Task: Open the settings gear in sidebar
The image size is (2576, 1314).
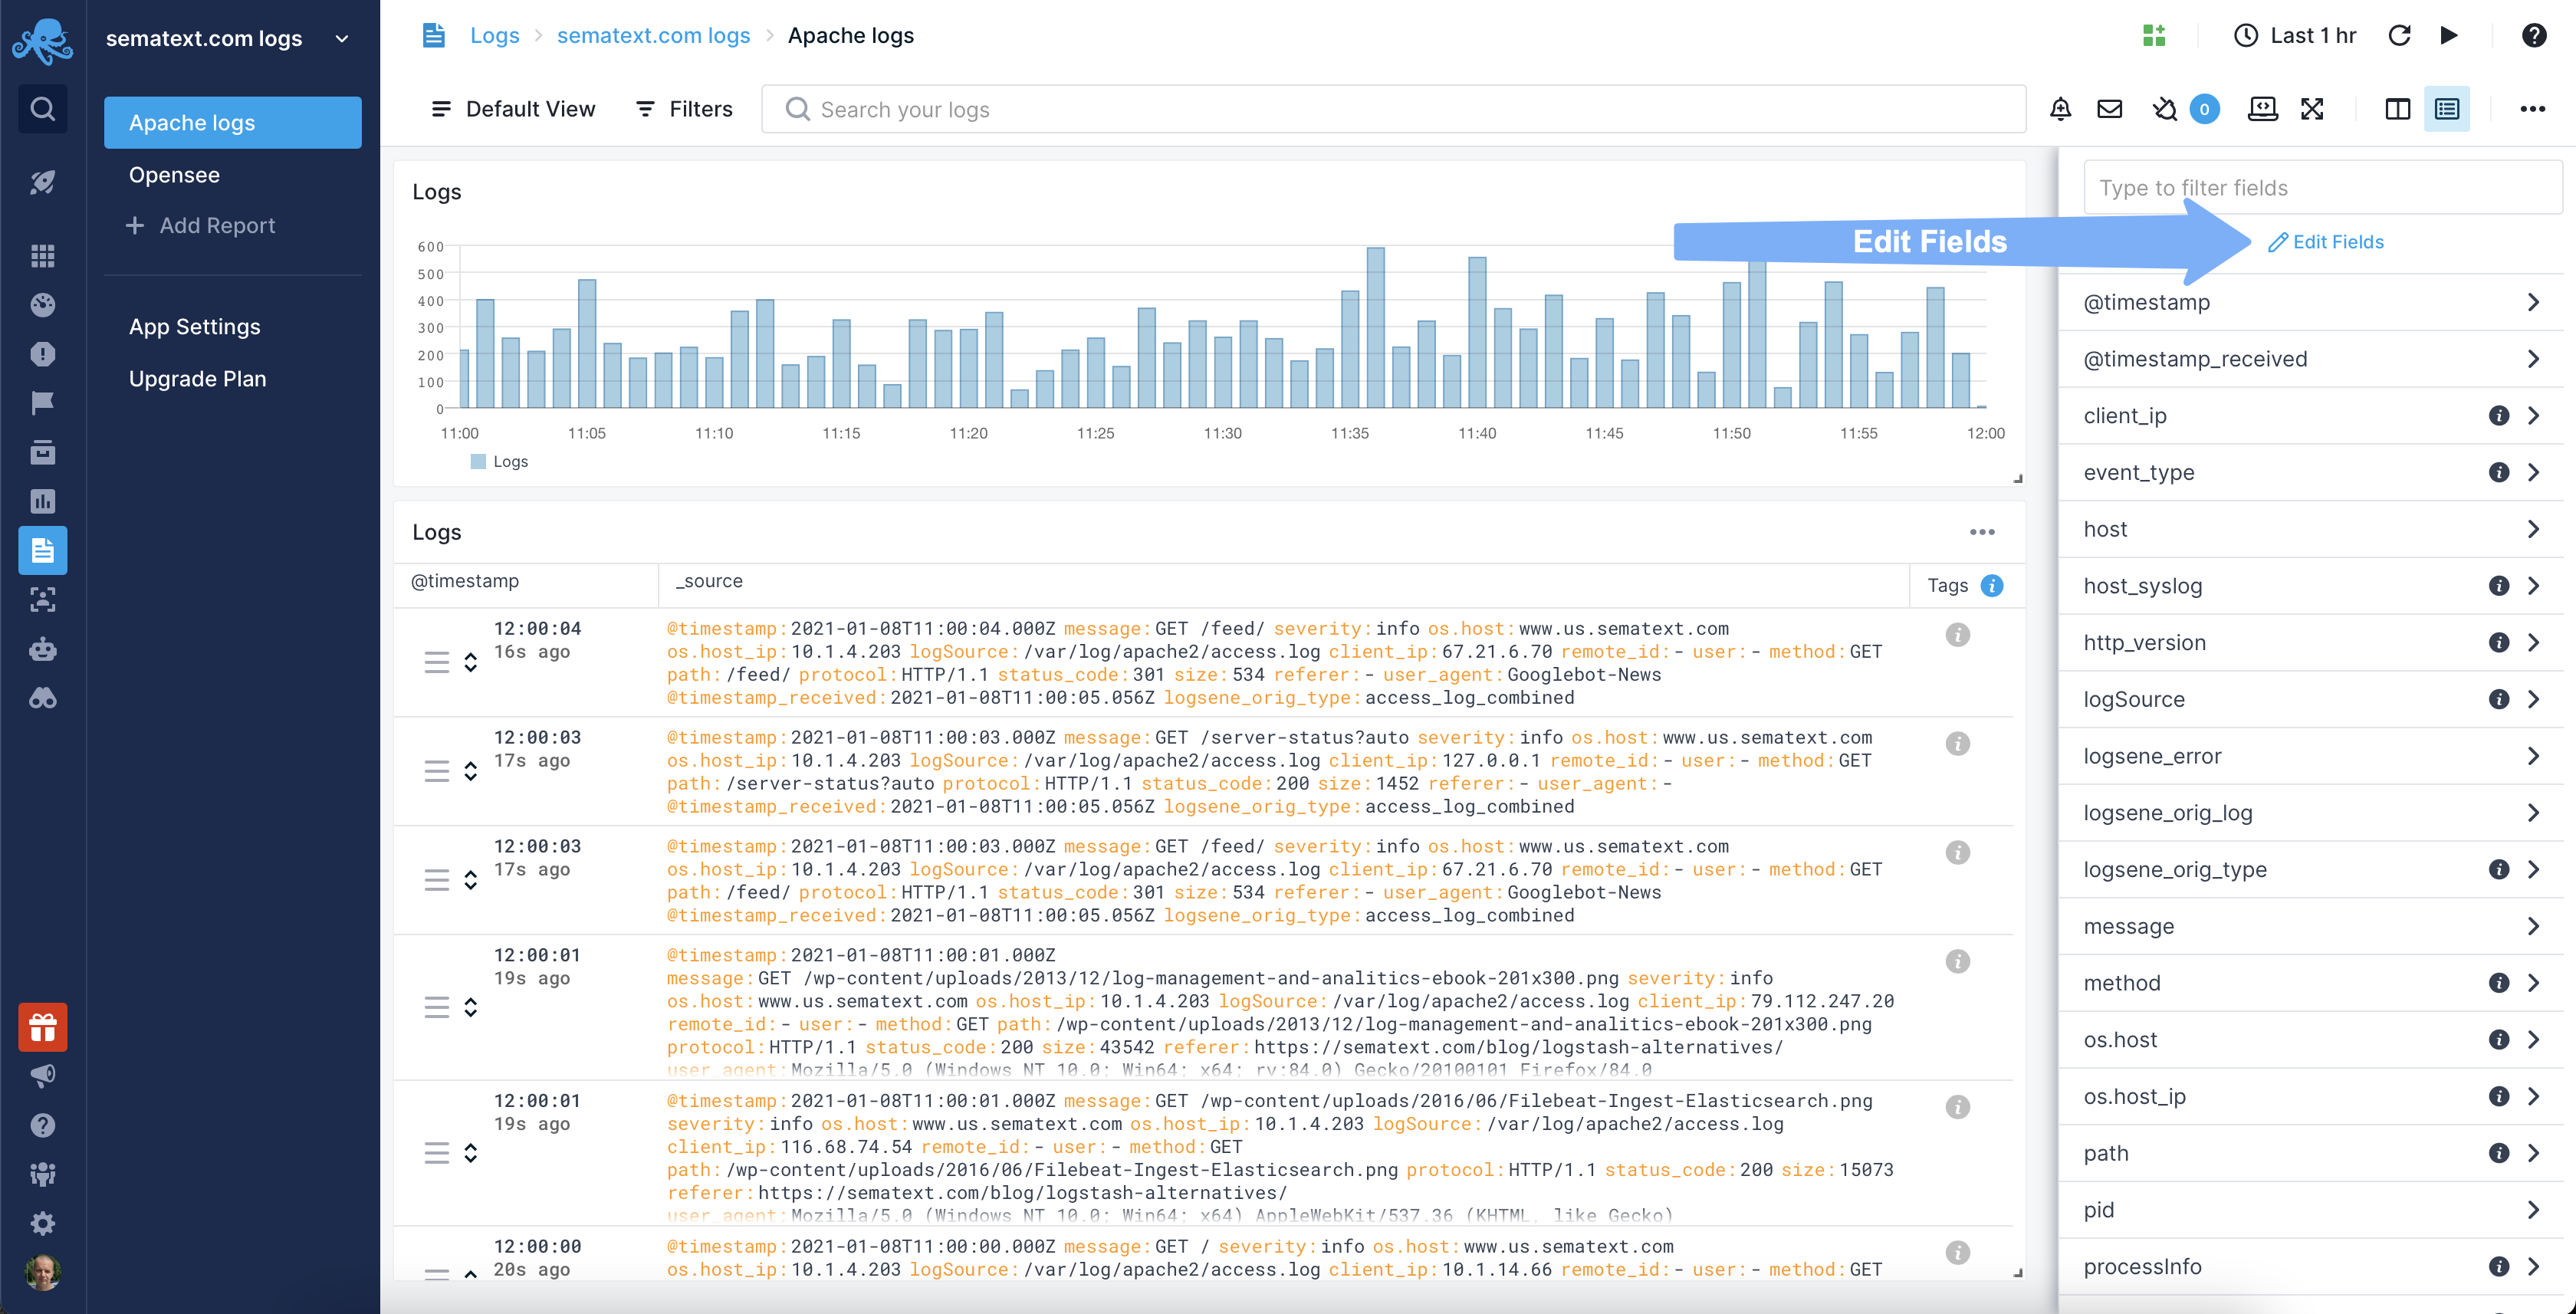Action: pyautogui.click(x=42, y=1223)
